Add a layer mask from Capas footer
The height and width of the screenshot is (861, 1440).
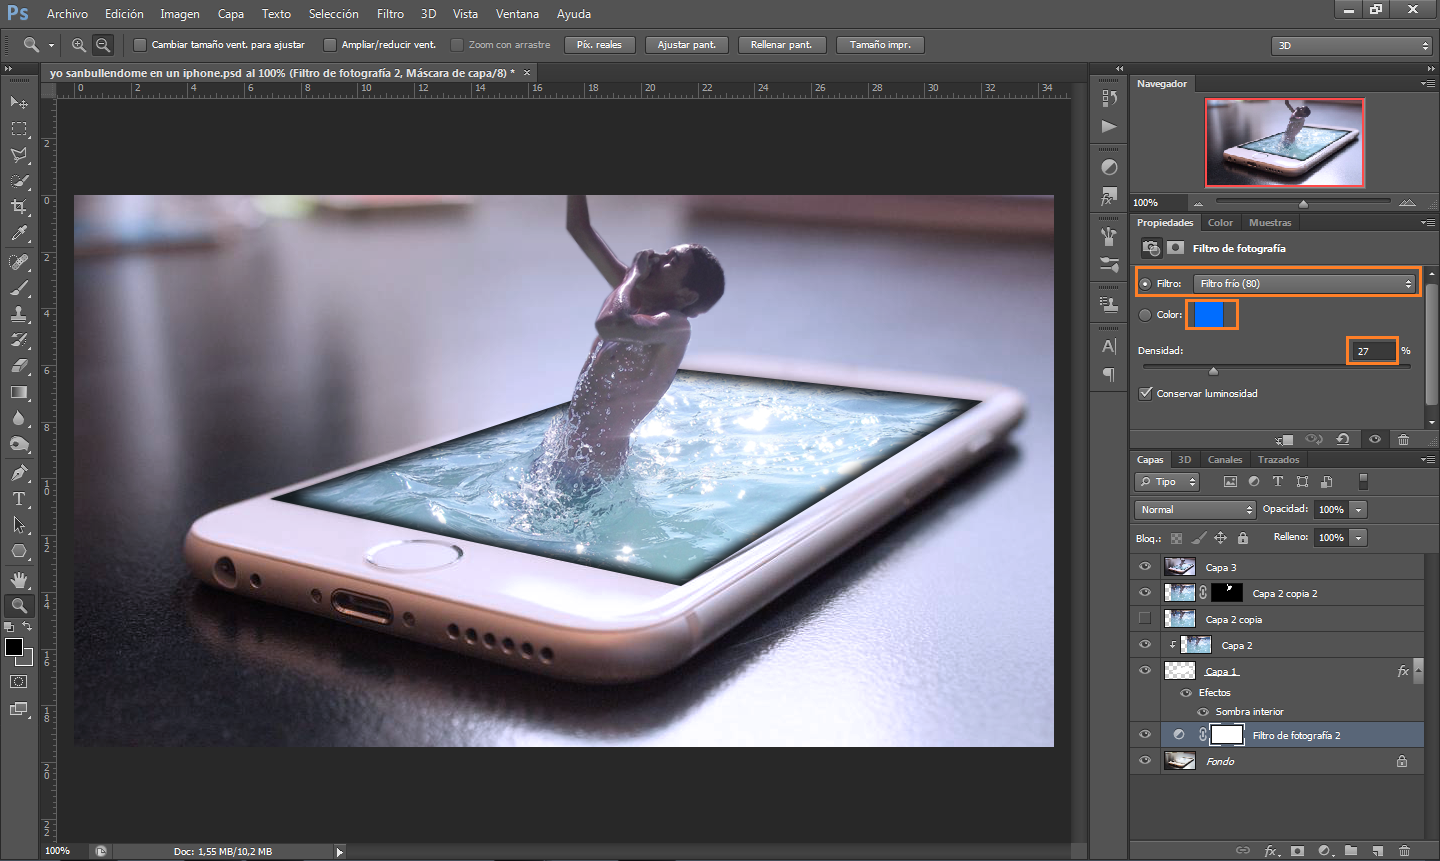(1297, 851)
